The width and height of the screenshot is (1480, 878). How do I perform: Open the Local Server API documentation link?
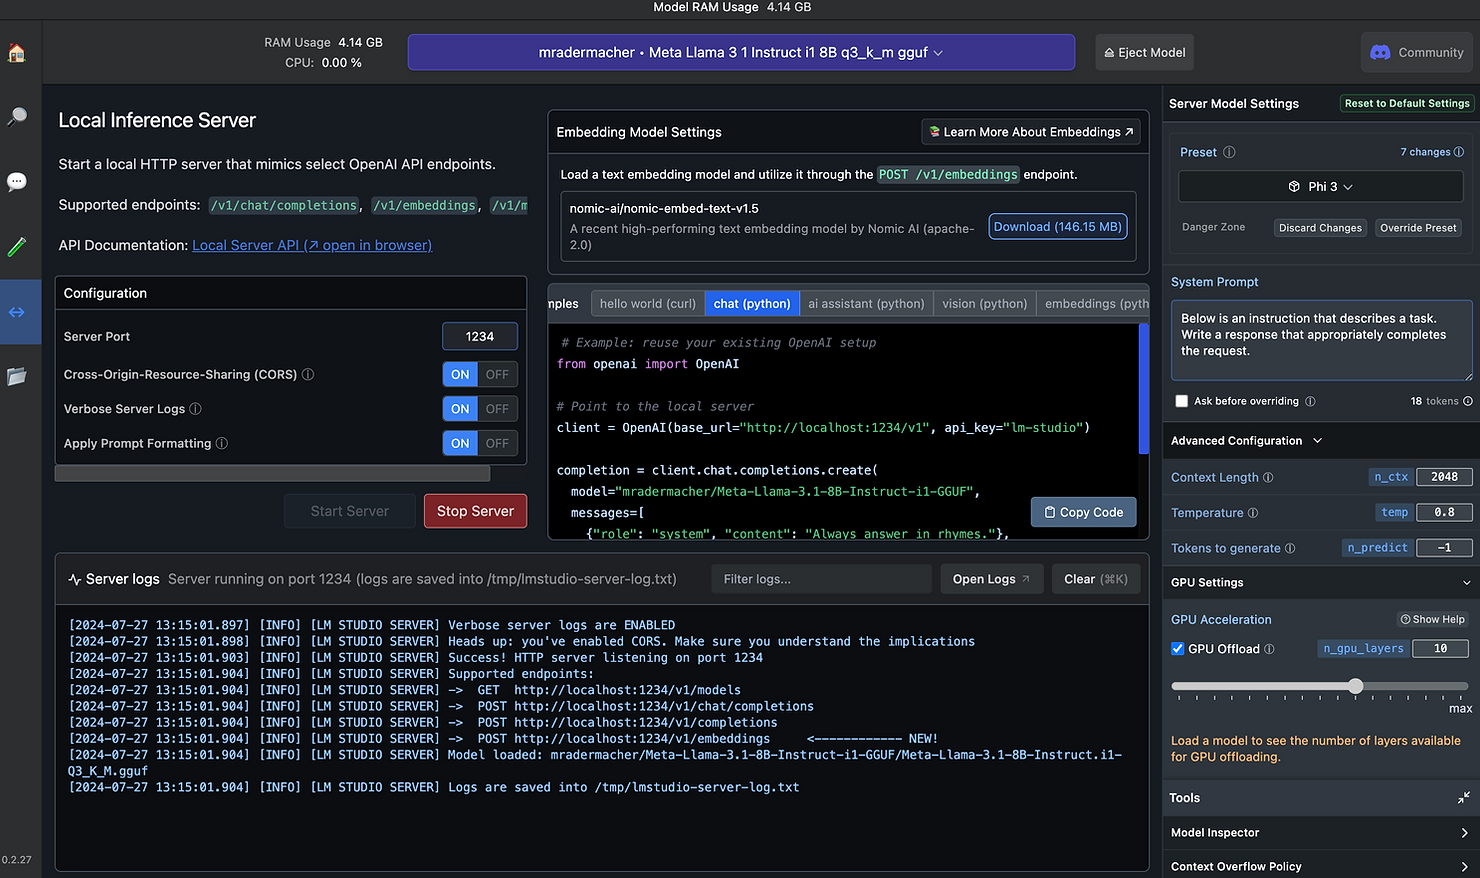(x=311, y=245)
